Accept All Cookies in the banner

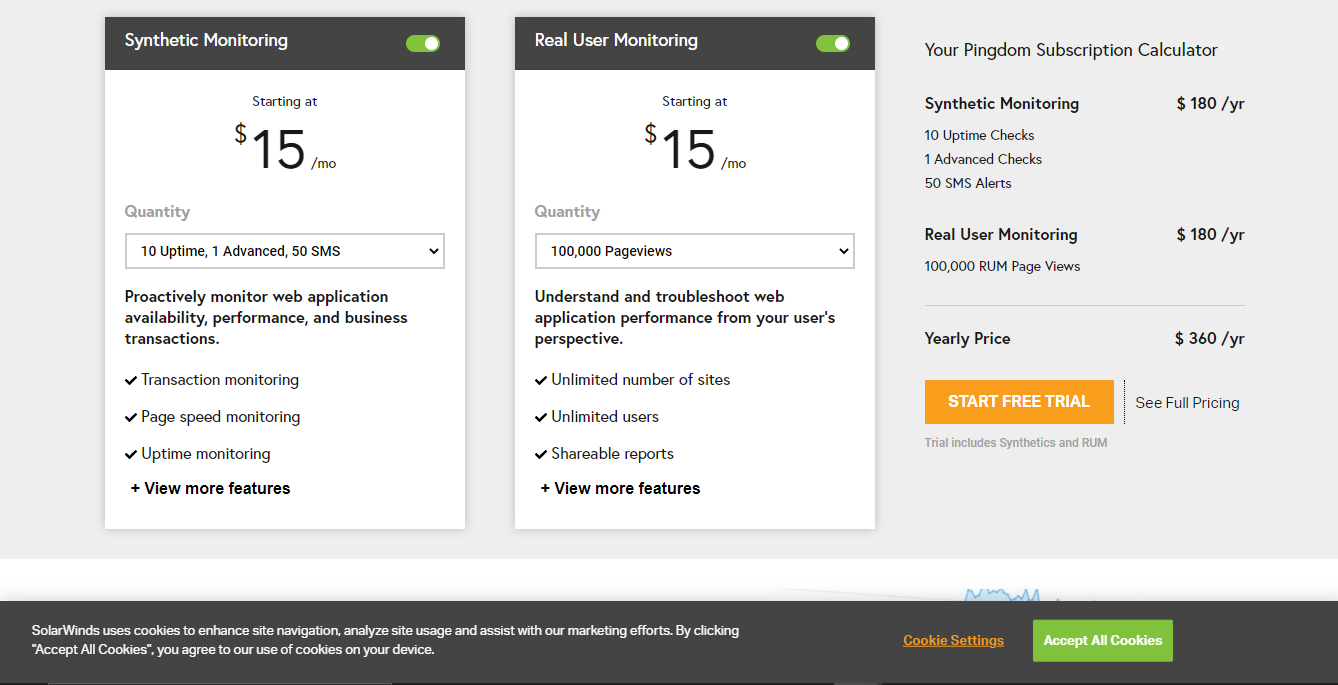point(1102,640)
